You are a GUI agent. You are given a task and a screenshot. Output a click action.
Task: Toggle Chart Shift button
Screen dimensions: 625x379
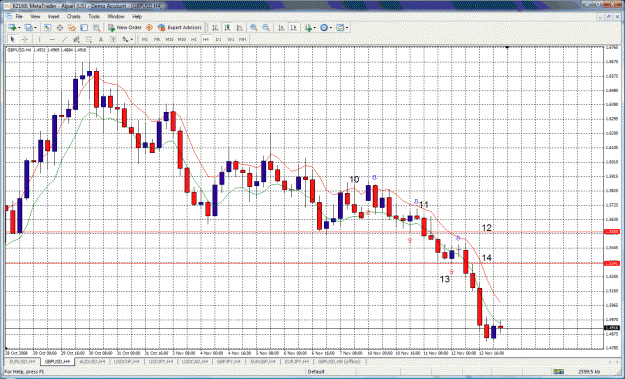(x=293, y=27)
